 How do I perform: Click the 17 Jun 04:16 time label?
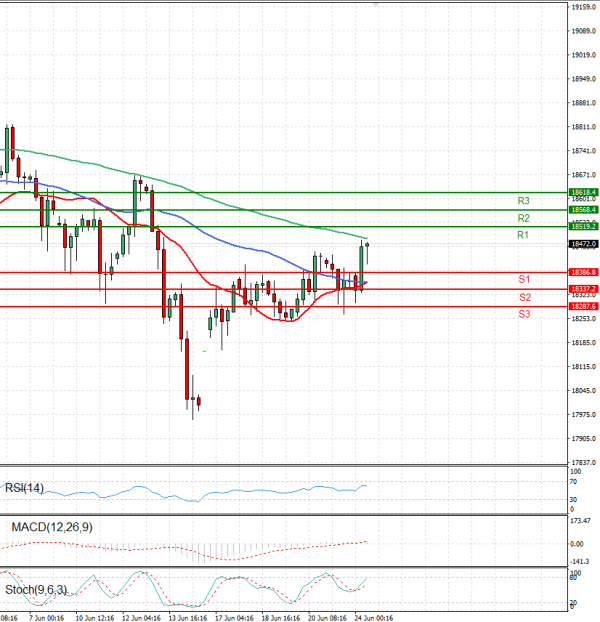pos(234,618)
